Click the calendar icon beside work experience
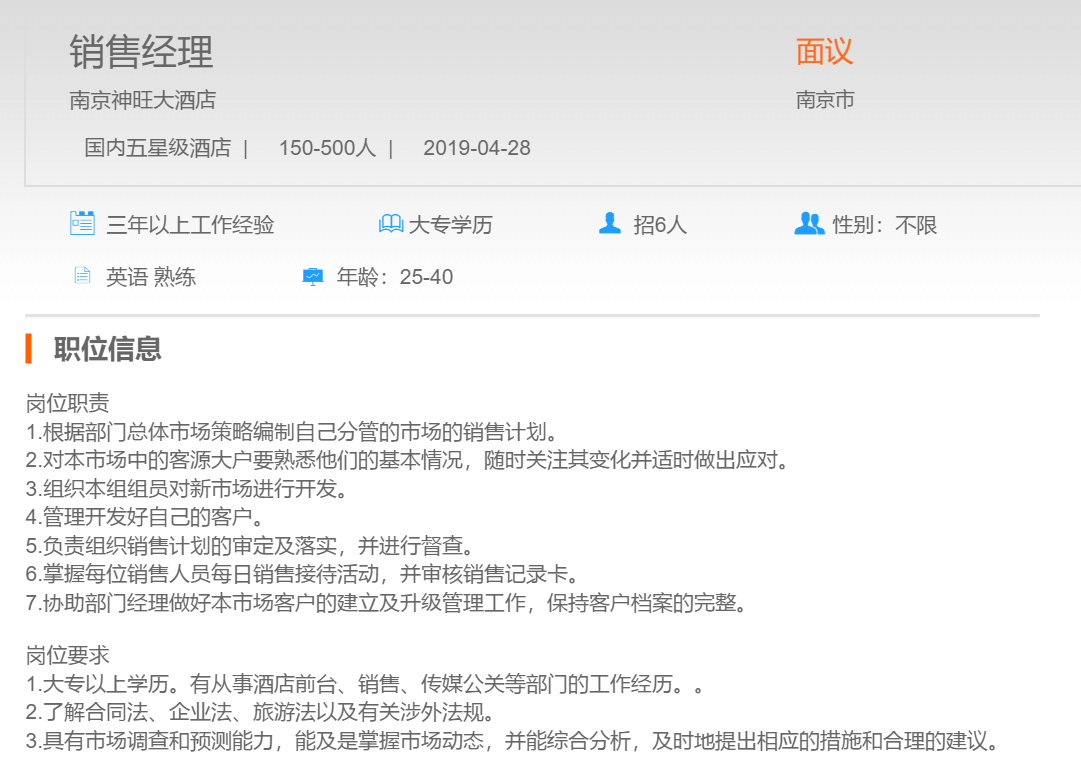Viewport: 1081px width, 758px height. point(82,223)
